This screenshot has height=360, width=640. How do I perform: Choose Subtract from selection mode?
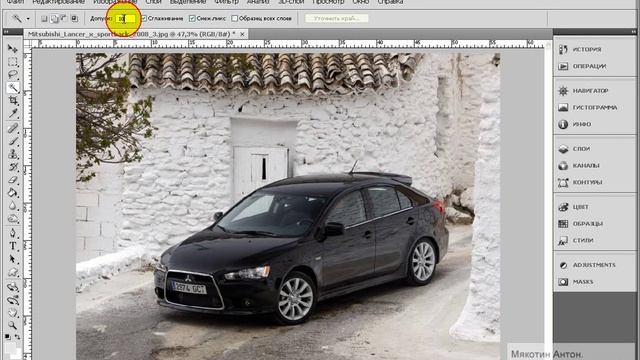coord(64,19)
